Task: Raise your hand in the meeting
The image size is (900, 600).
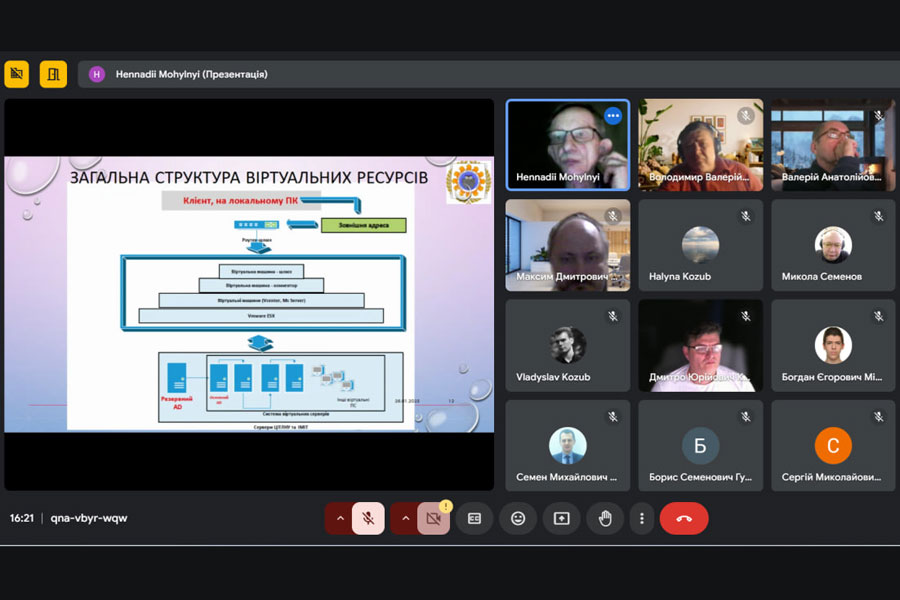Action: pos(605,518)
